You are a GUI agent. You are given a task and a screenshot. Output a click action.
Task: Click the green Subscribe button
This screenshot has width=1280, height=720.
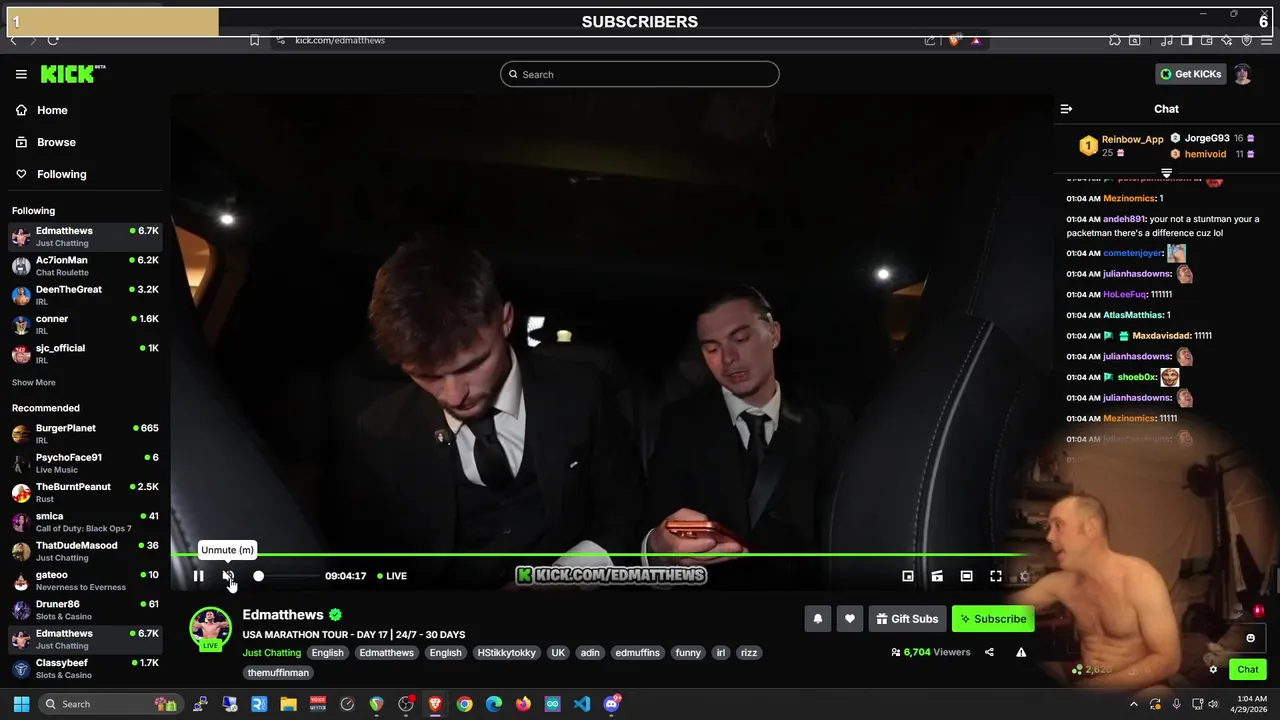(x=993, y=619)
